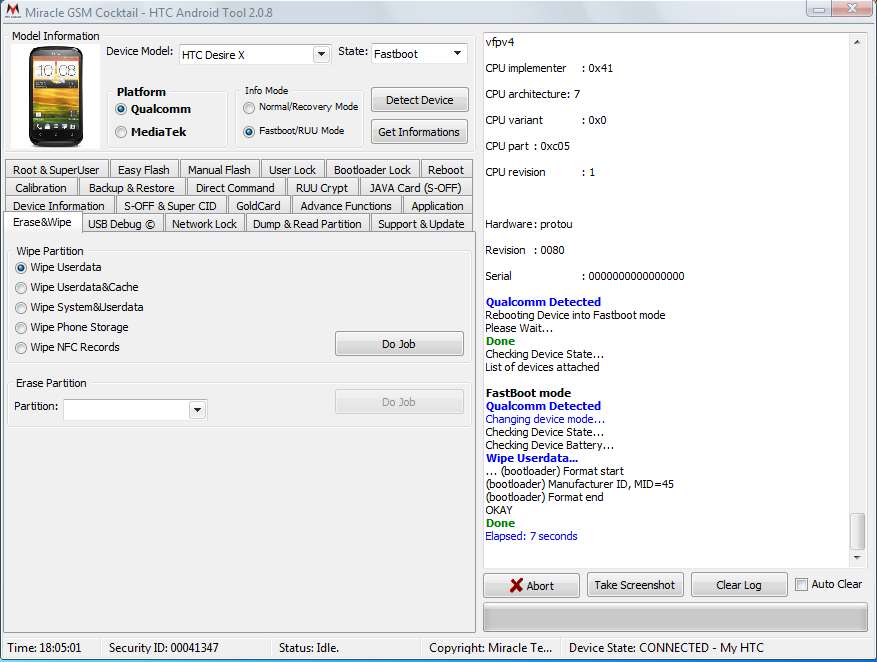Open the Device Model dropdown

click(x=321, y=54)
